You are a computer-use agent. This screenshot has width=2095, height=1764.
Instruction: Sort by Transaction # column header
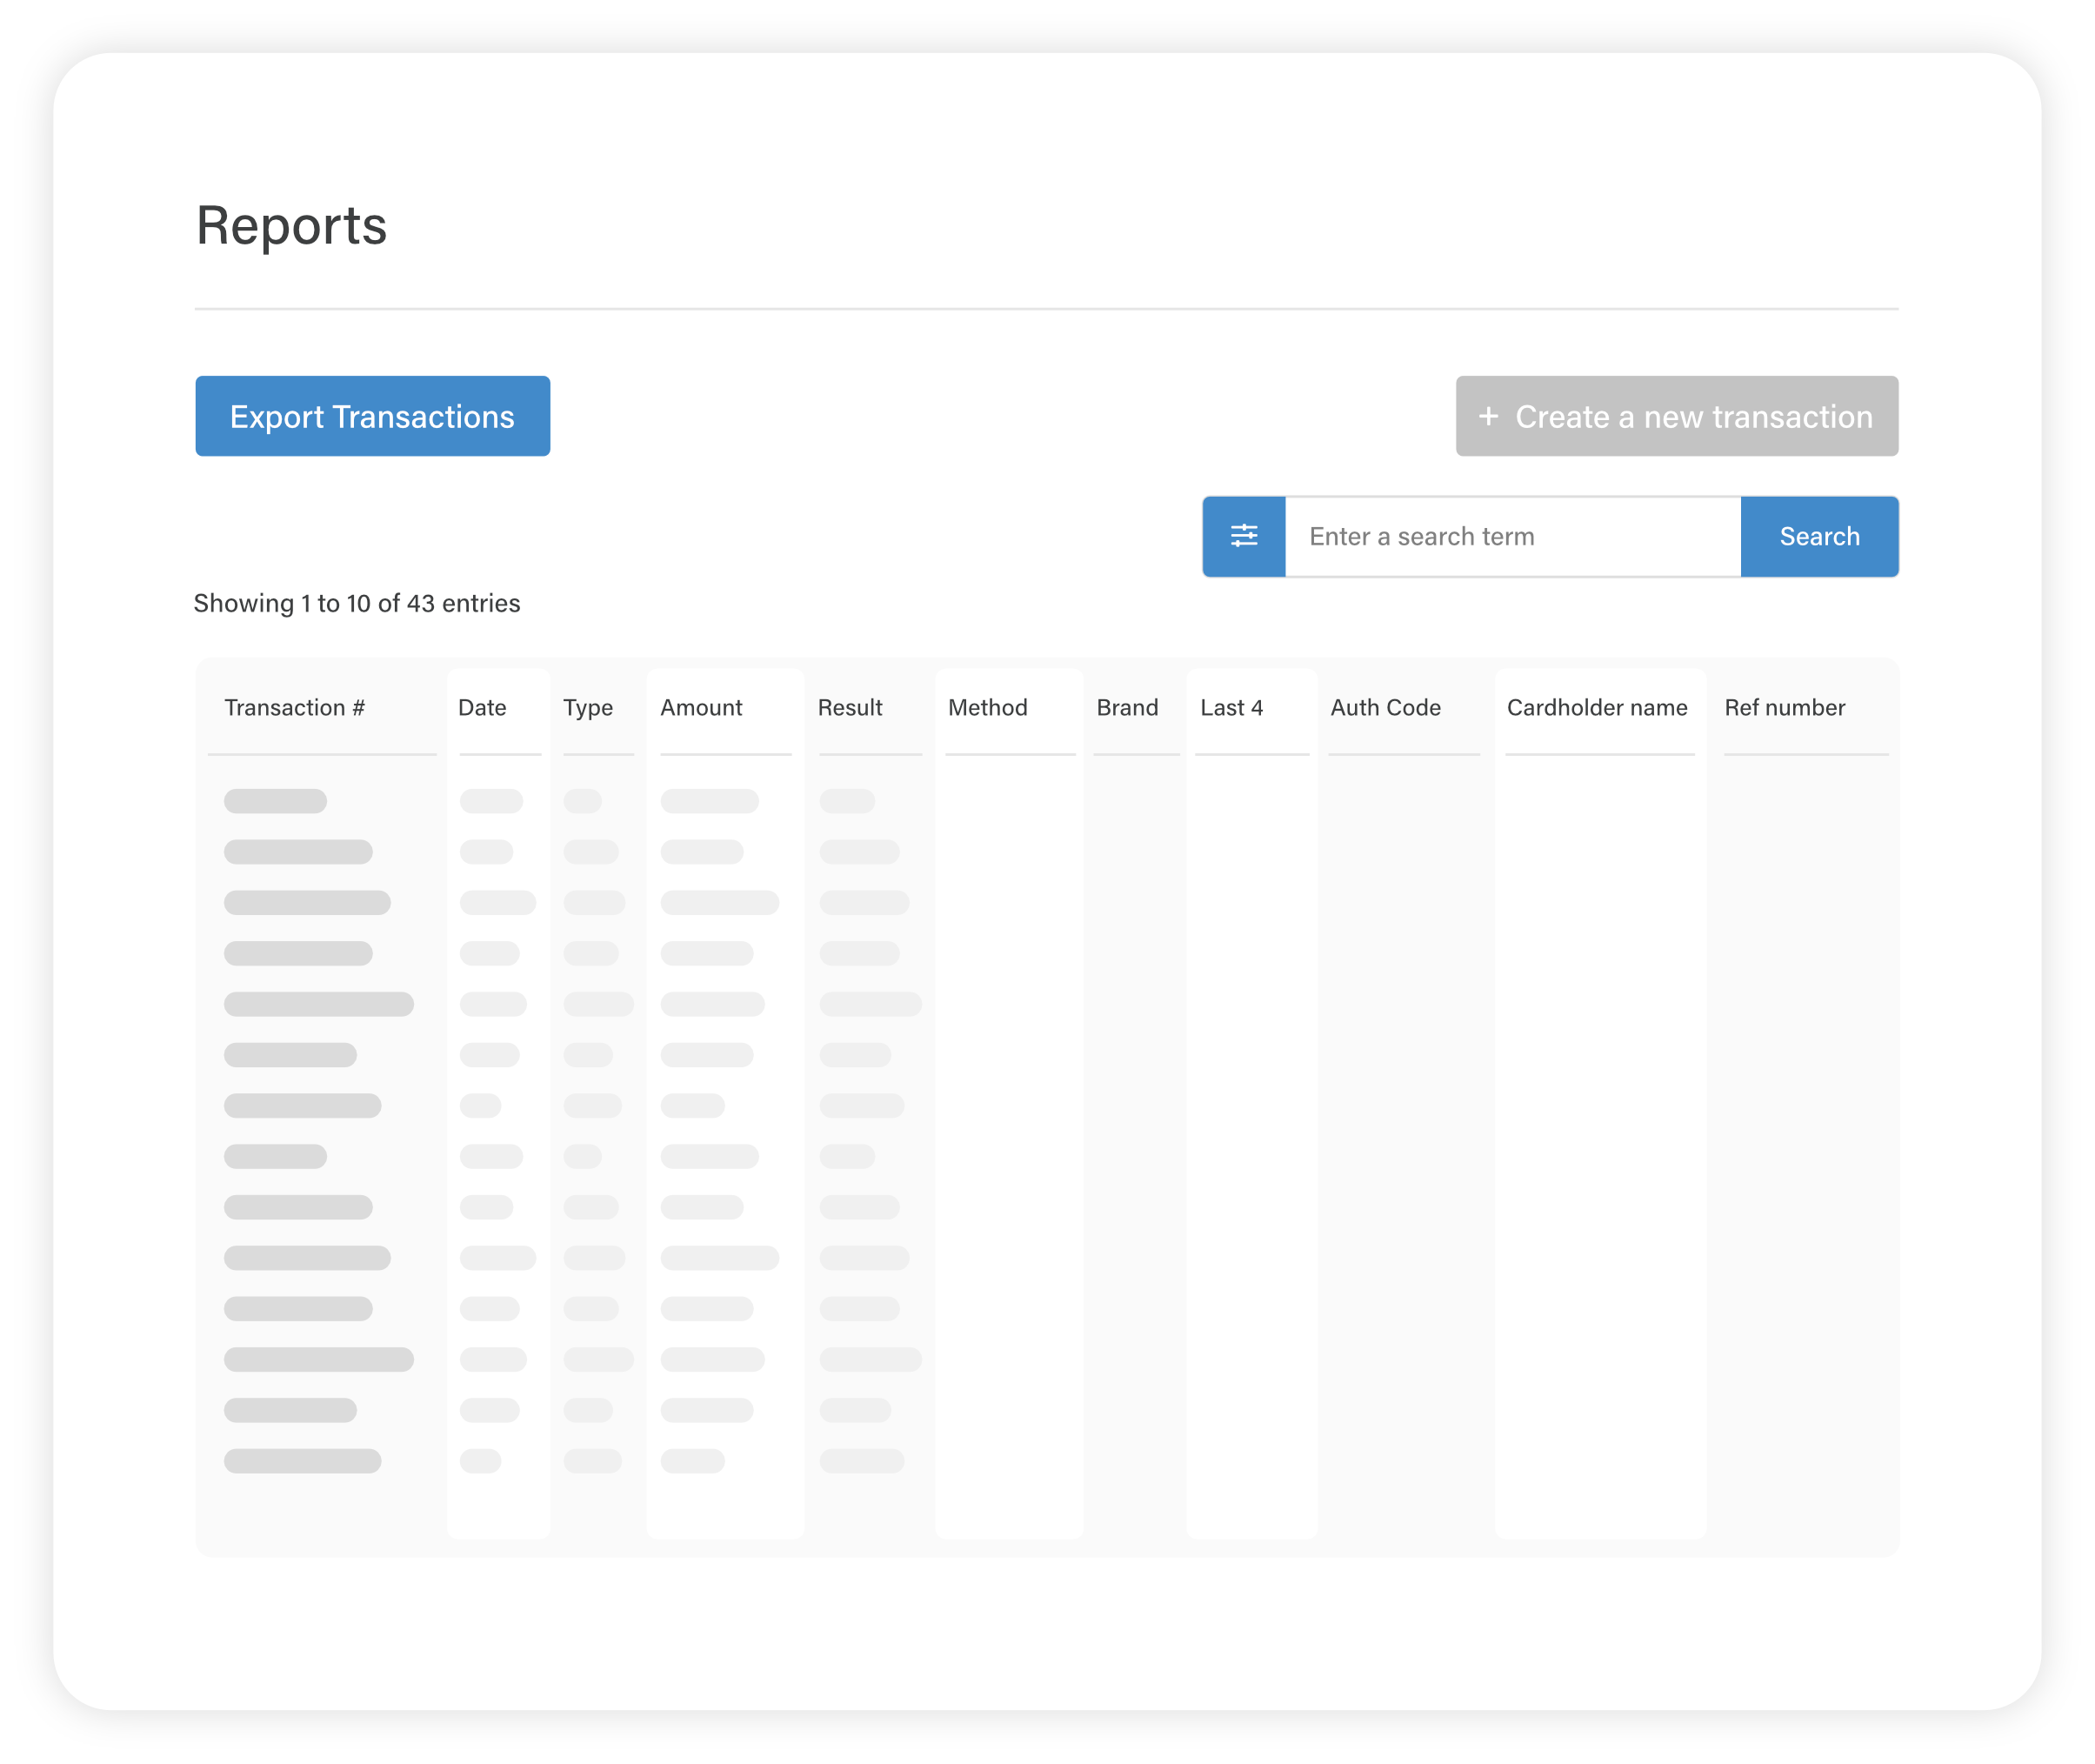(294, 707)
